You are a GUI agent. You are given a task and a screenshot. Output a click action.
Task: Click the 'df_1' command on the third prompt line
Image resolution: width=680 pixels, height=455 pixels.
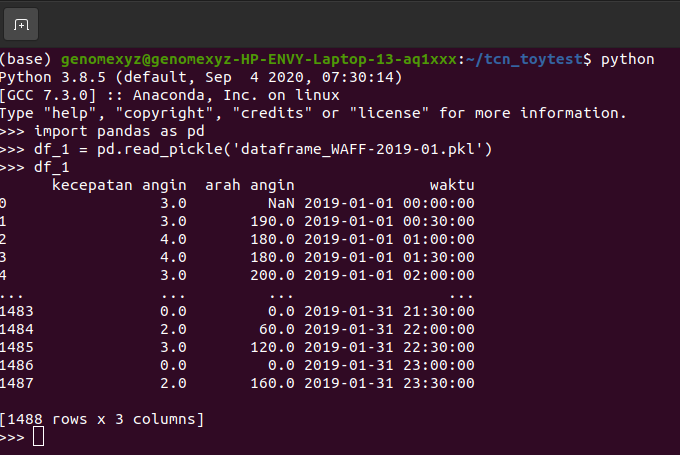pyautogui.click(x=52, y=167)
